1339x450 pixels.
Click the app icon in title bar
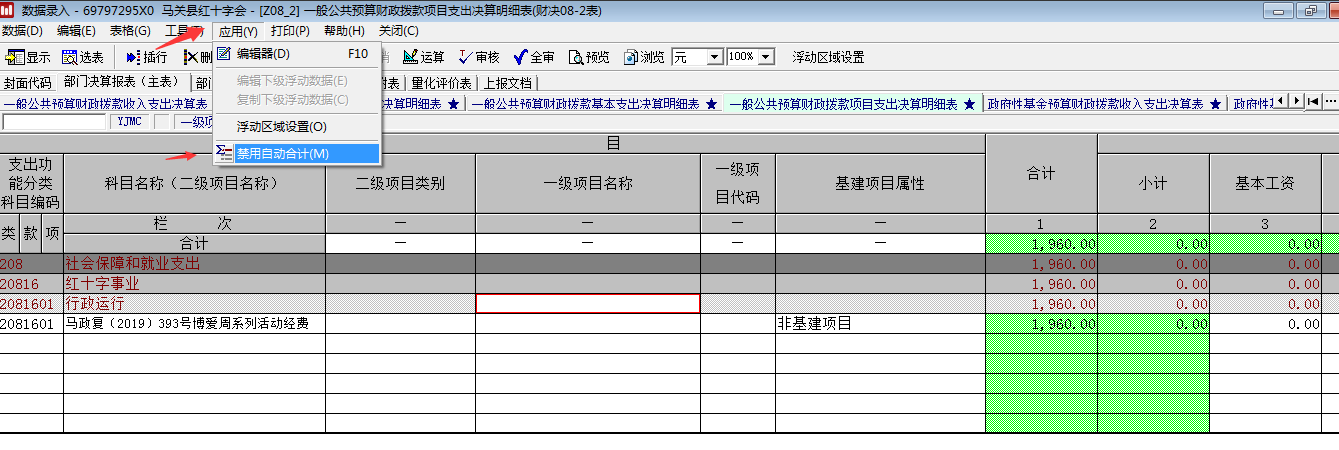[9, 10]
